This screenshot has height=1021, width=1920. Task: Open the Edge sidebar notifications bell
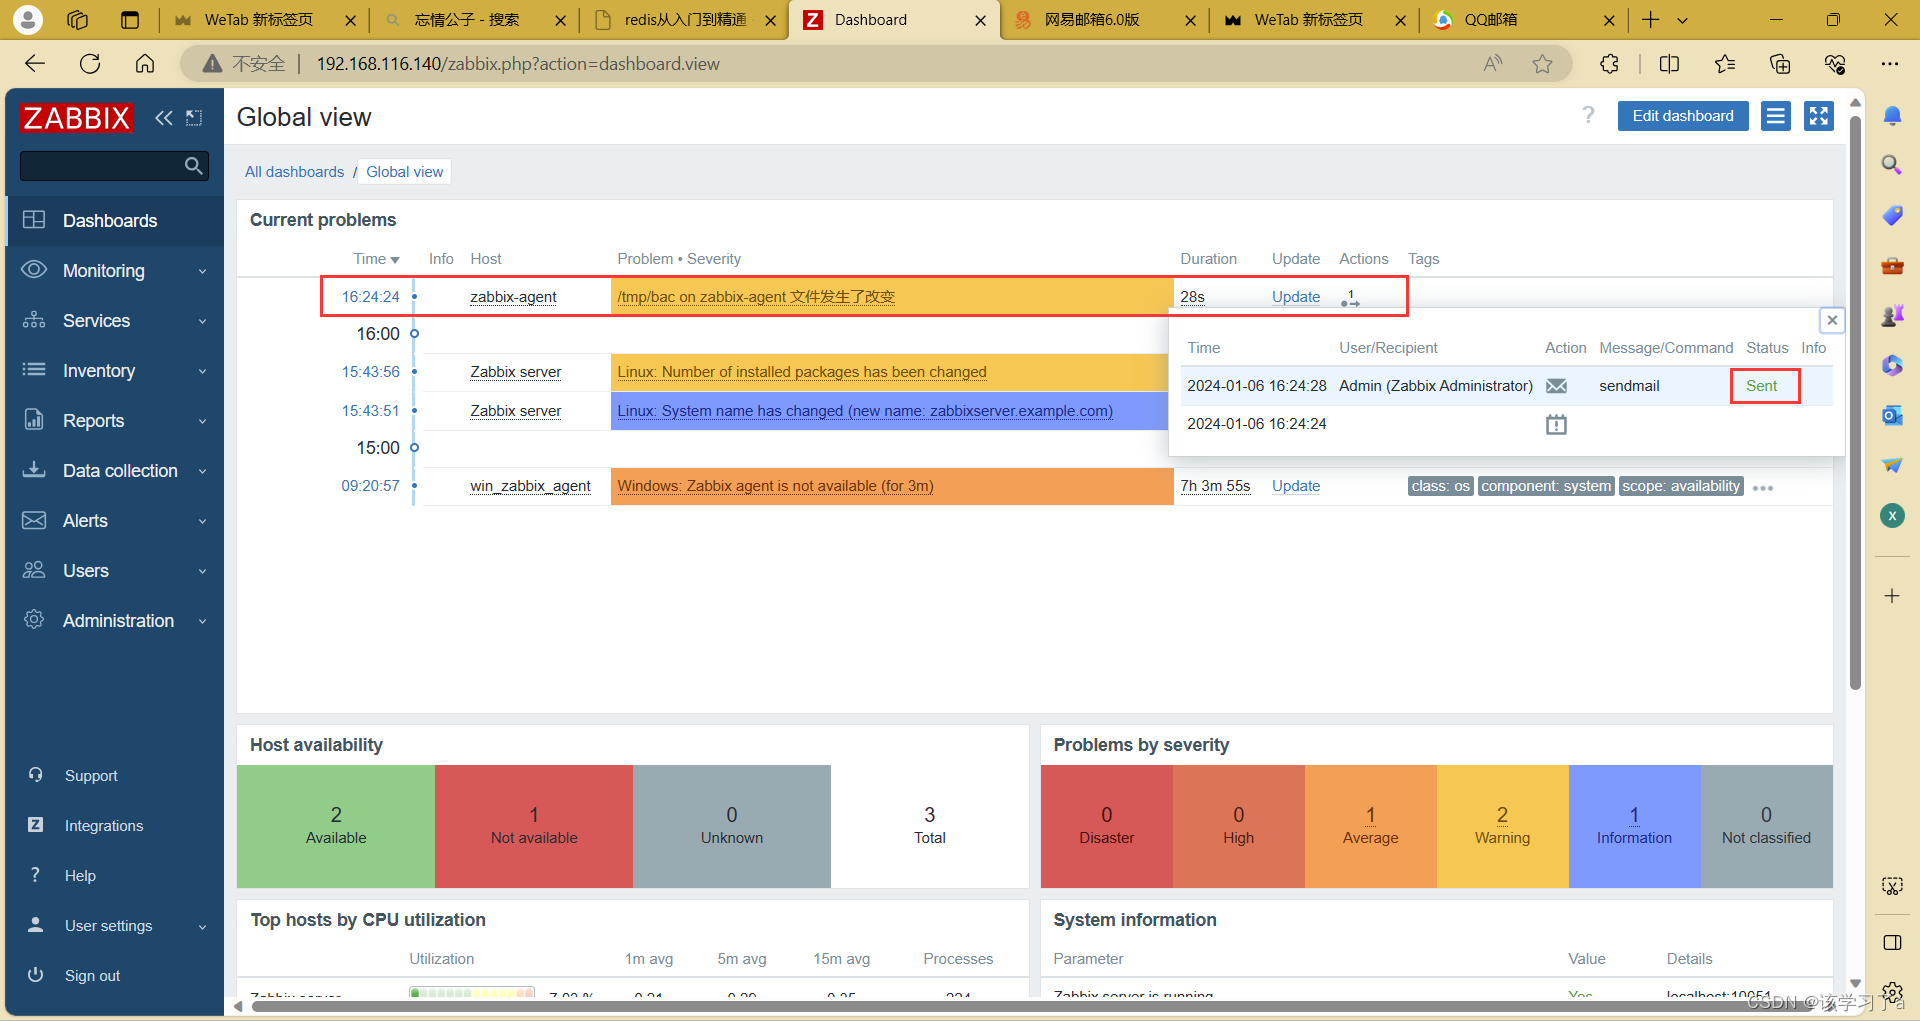[1892, 116]
